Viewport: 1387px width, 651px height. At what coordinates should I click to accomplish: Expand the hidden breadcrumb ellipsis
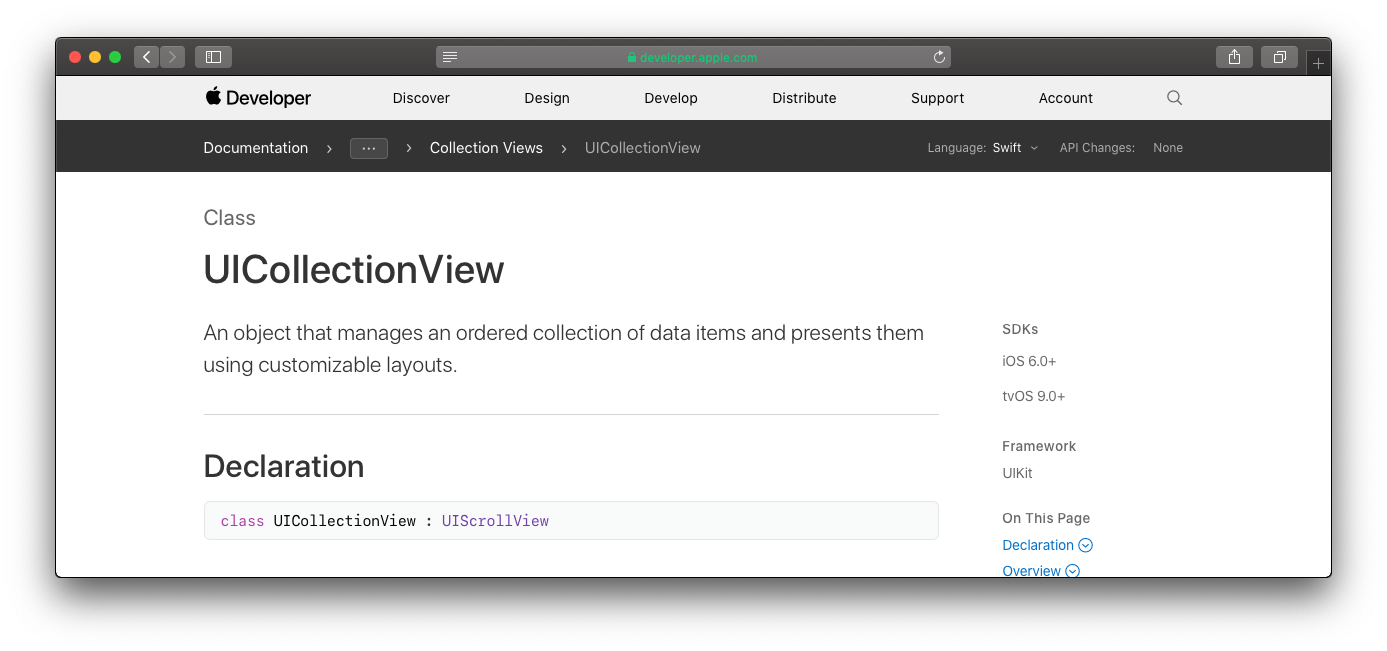coord(368,148)
